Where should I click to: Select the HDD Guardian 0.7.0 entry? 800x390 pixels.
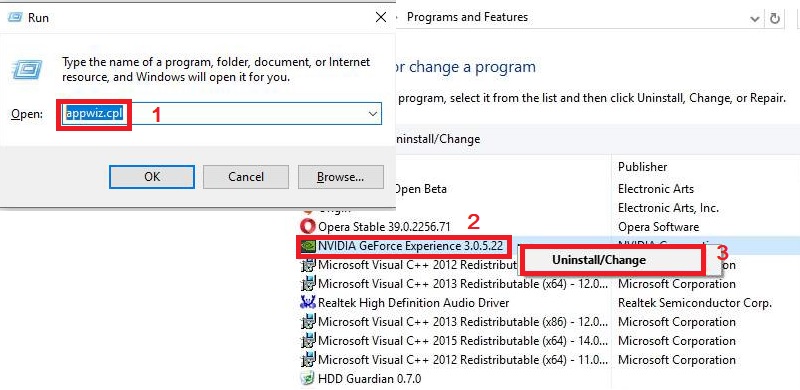click(x=369, y=379)
